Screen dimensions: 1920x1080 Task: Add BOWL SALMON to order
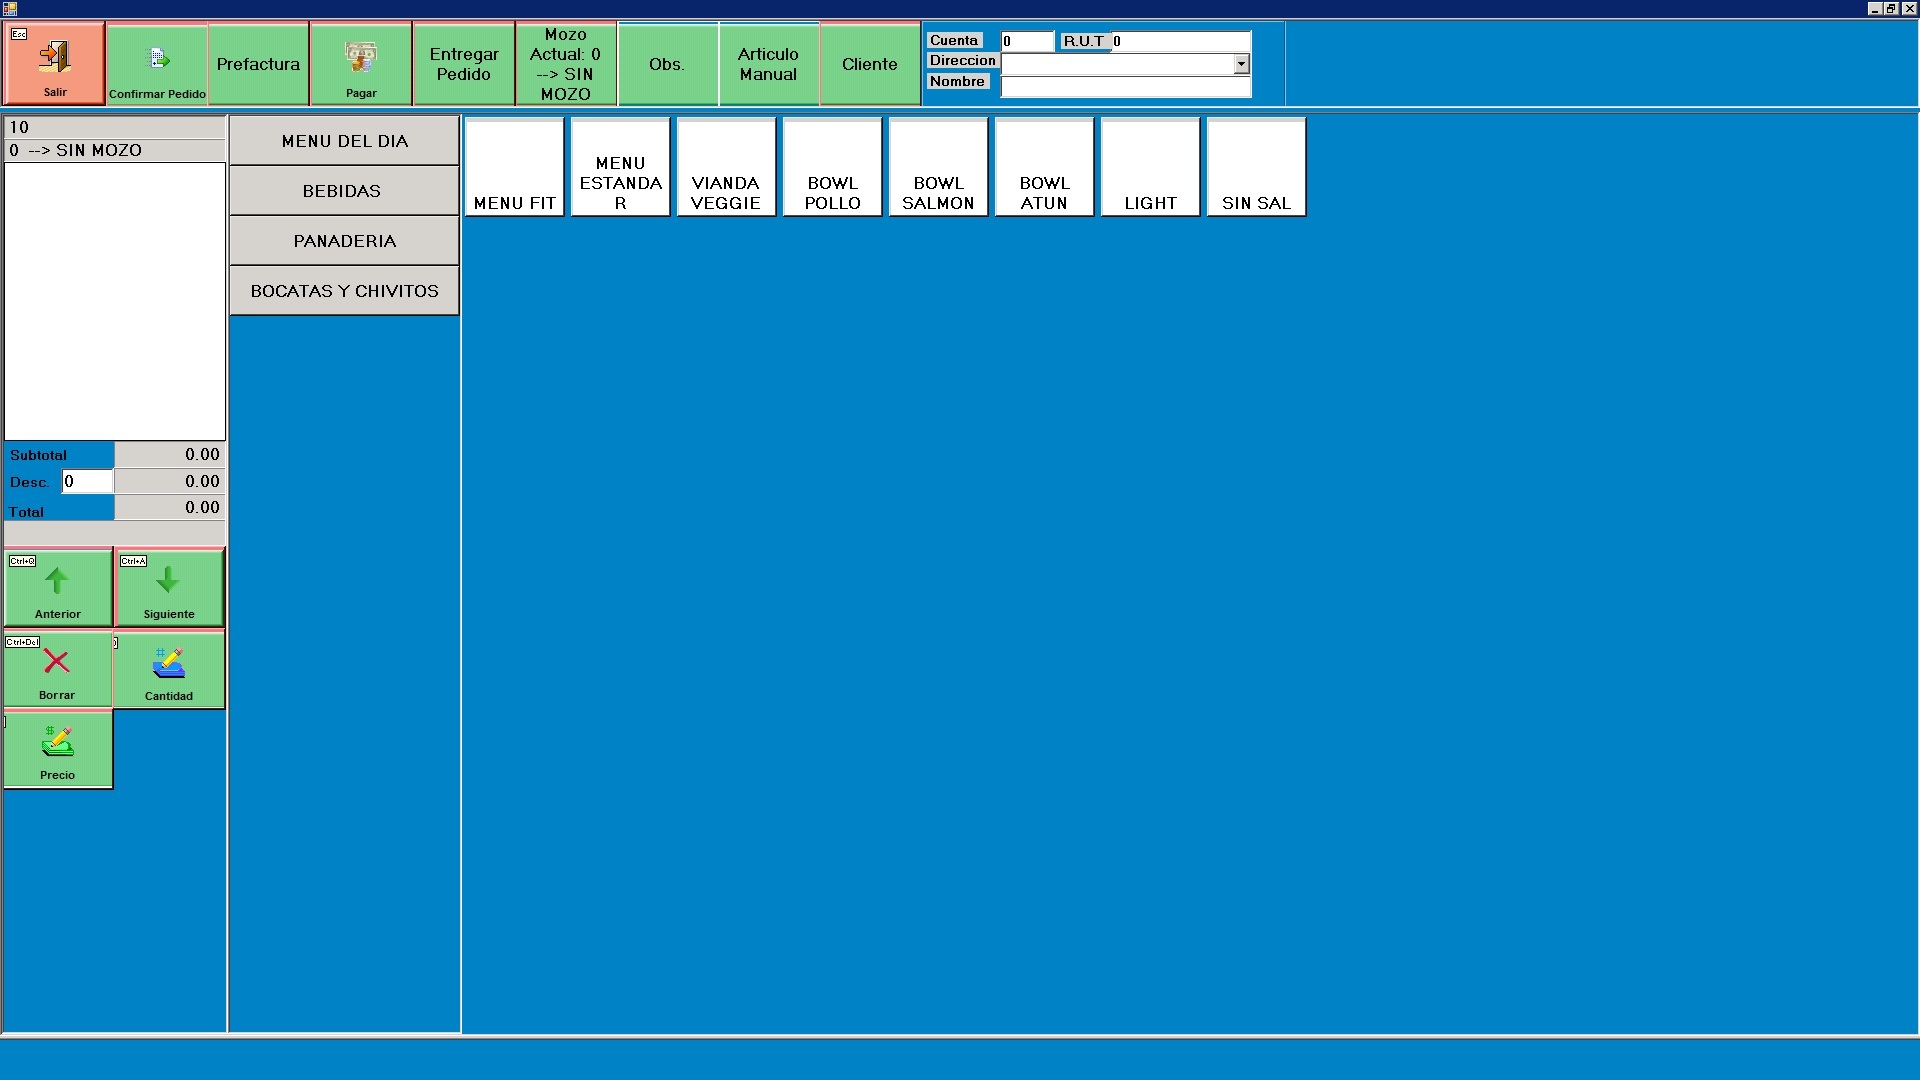click(x=938, y=168)
